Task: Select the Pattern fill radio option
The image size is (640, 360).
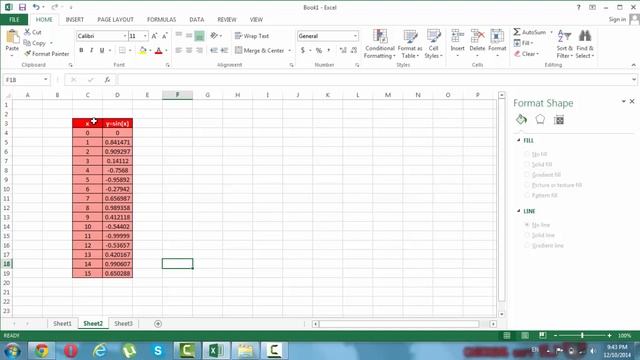Action: (527, 195)
